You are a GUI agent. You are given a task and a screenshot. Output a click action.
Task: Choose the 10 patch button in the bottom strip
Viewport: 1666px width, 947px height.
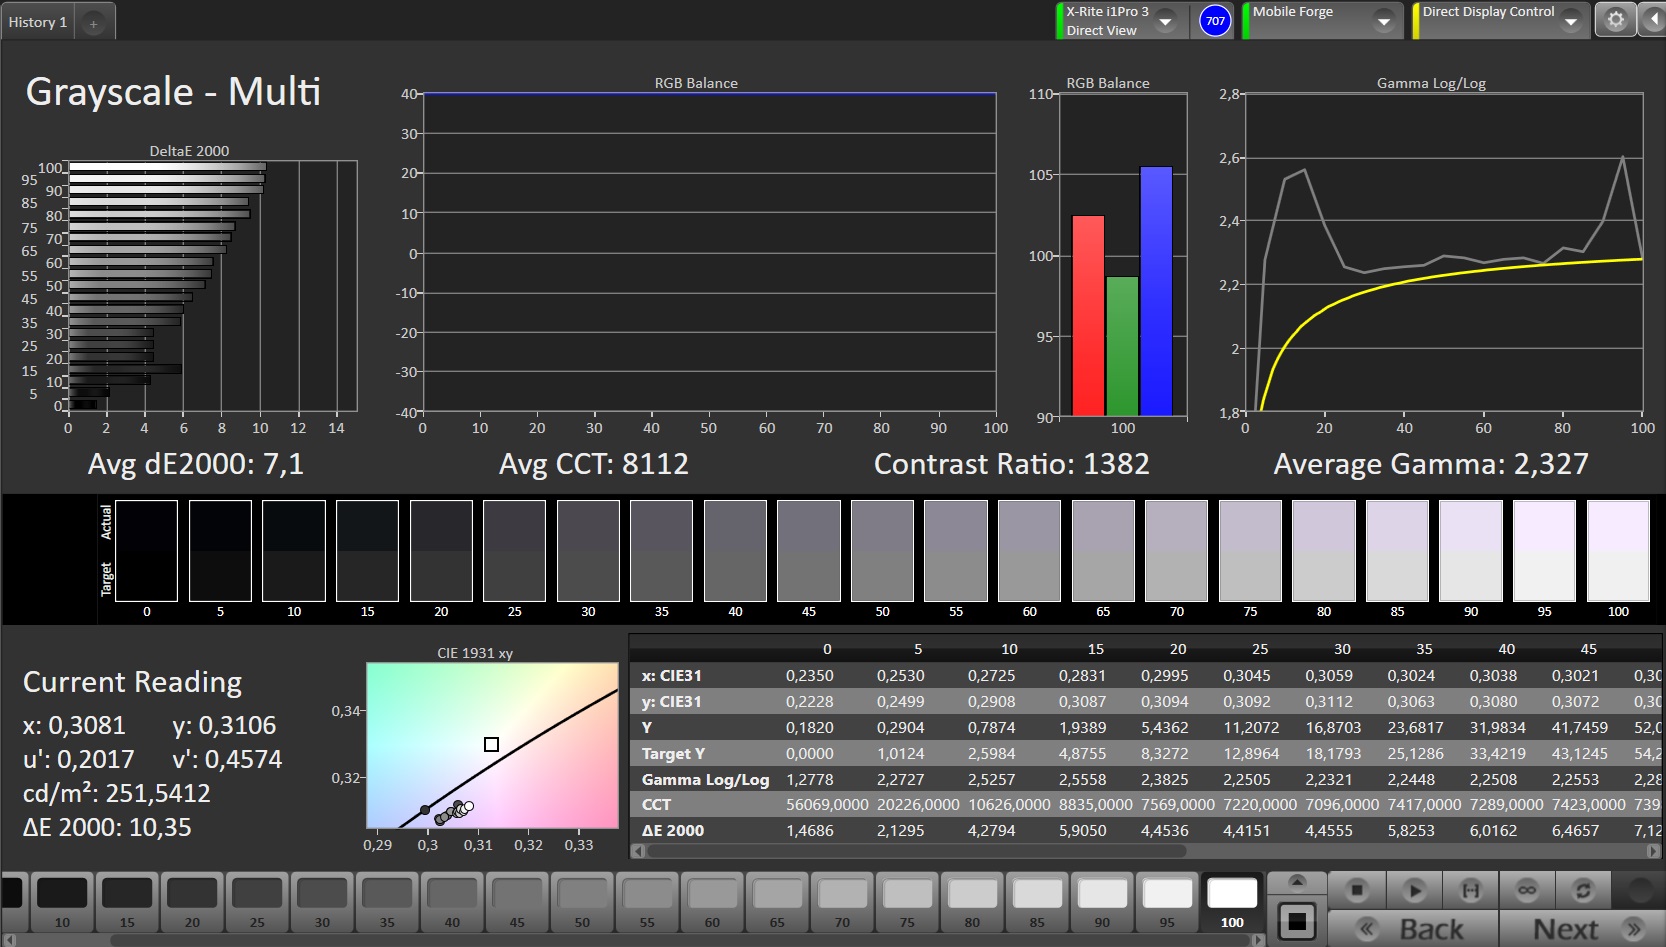pyautogui.click(x=62, y=902)
